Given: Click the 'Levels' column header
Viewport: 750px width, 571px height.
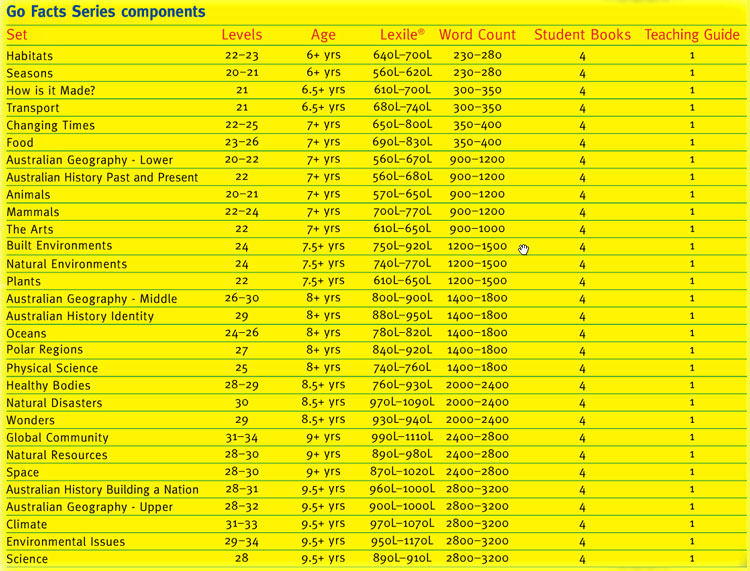Looking at the screenshot, I should click(x=242, y=34).
